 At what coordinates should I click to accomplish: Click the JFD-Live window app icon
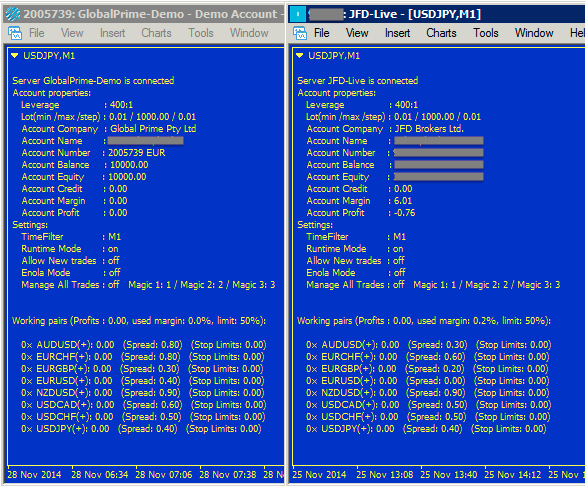[x=298, y=14]
